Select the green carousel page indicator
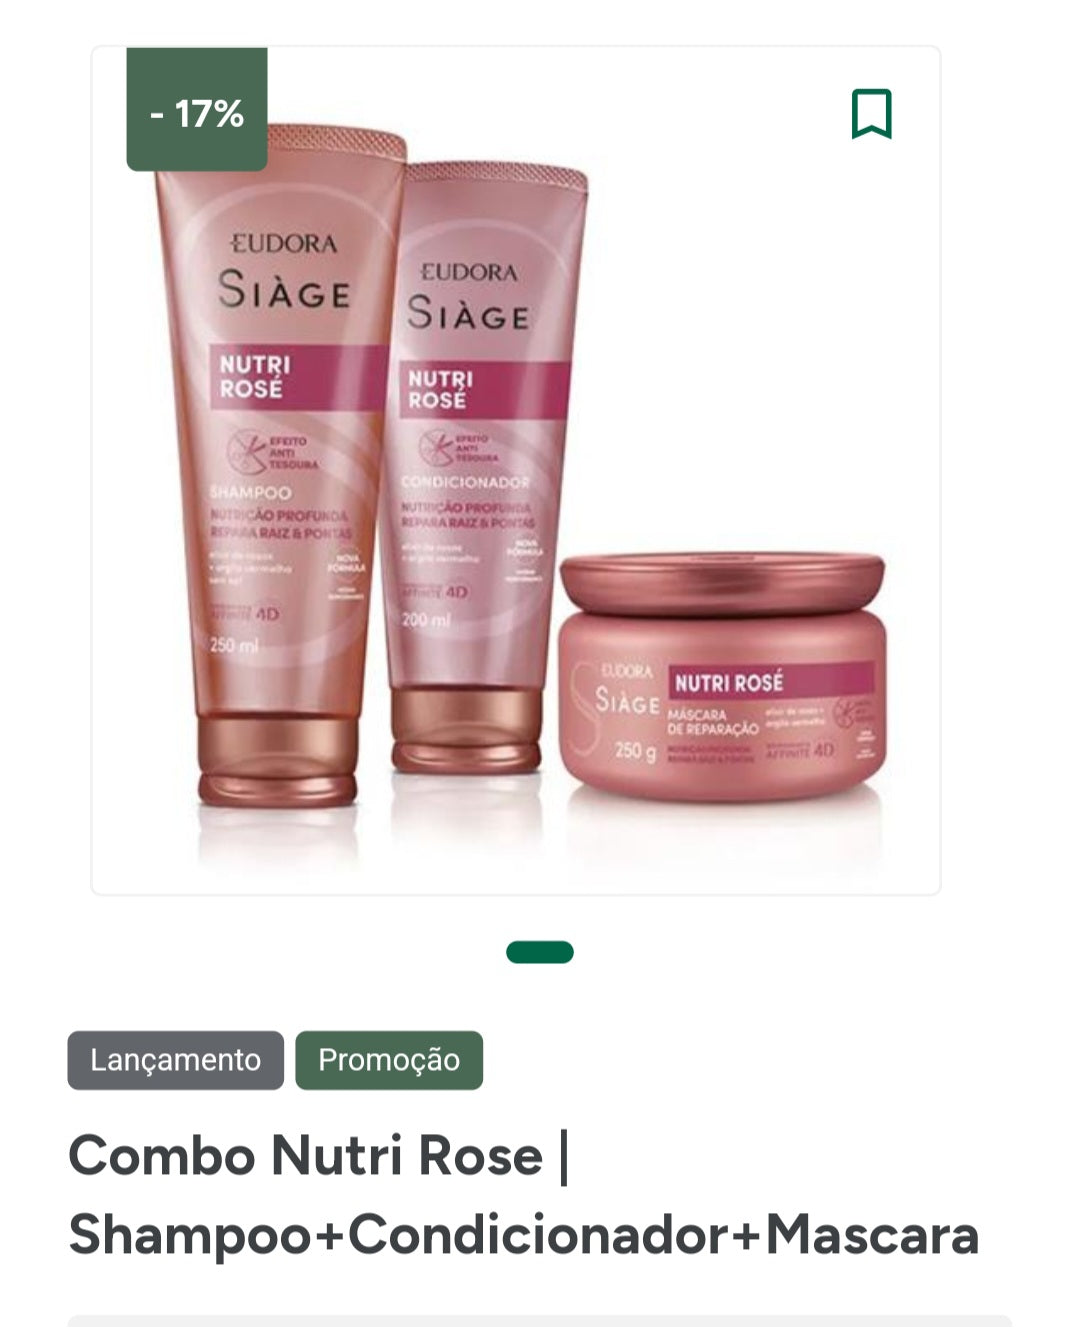1080x1327 pixels. tap(540, 952)
